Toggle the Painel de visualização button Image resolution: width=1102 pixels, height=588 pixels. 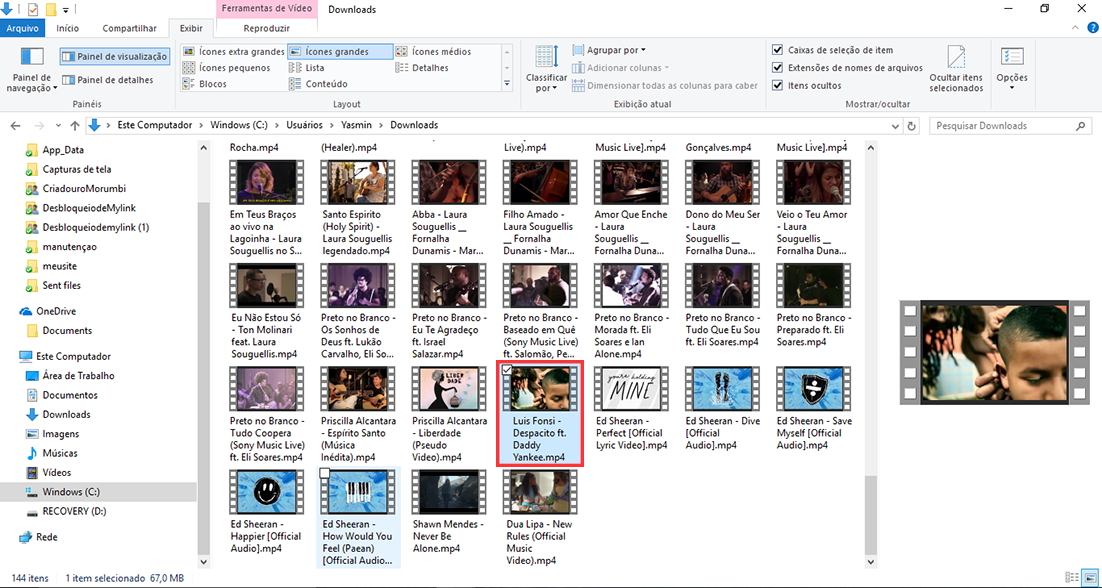(x=115, y=57)
